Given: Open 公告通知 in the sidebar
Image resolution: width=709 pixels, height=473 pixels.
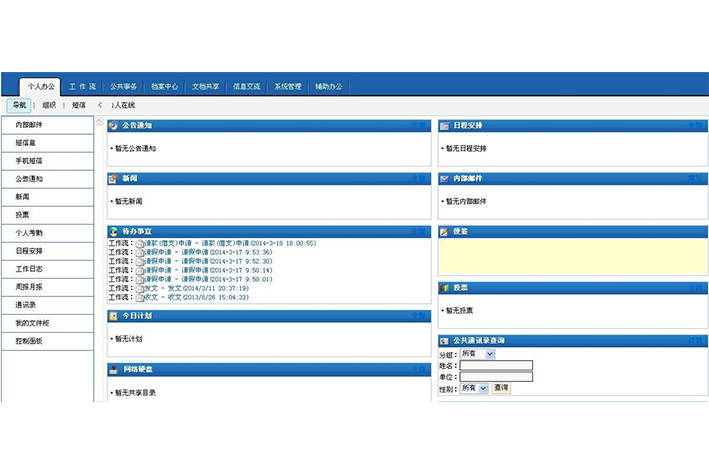Looking at the screenshot, I should (47, 179).
